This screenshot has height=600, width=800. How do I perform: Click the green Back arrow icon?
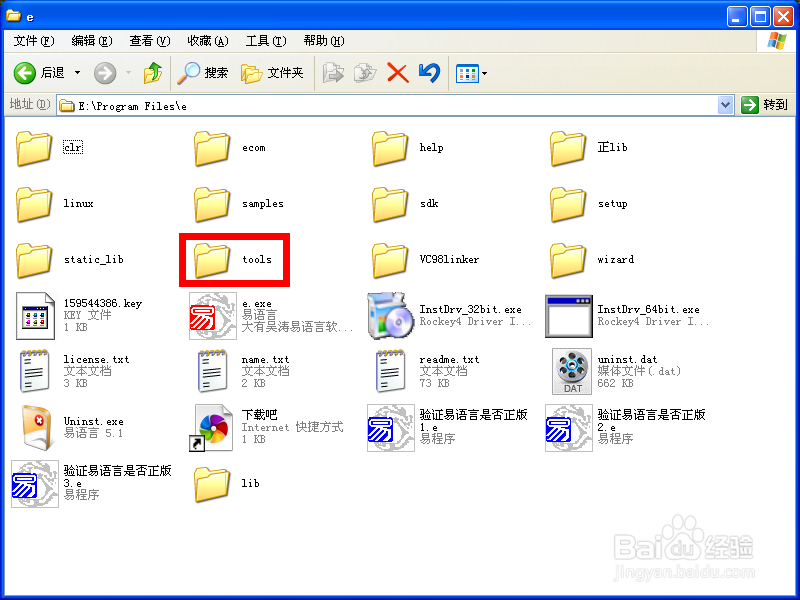[24, 73]
